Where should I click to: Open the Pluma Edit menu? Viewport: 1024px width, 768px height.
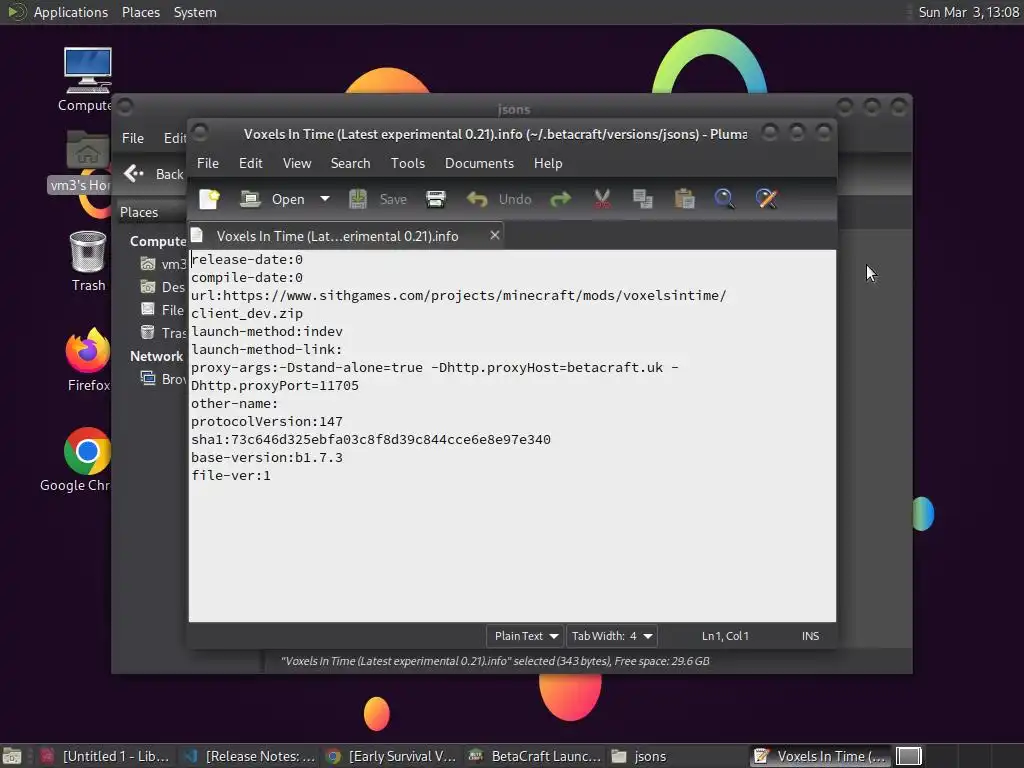click(x=250, y=163)
